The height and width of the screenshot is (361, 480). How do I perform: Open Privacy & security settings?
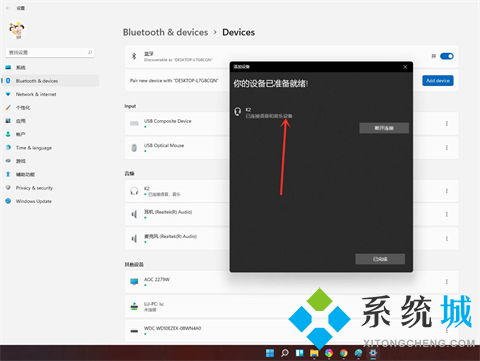34,188
